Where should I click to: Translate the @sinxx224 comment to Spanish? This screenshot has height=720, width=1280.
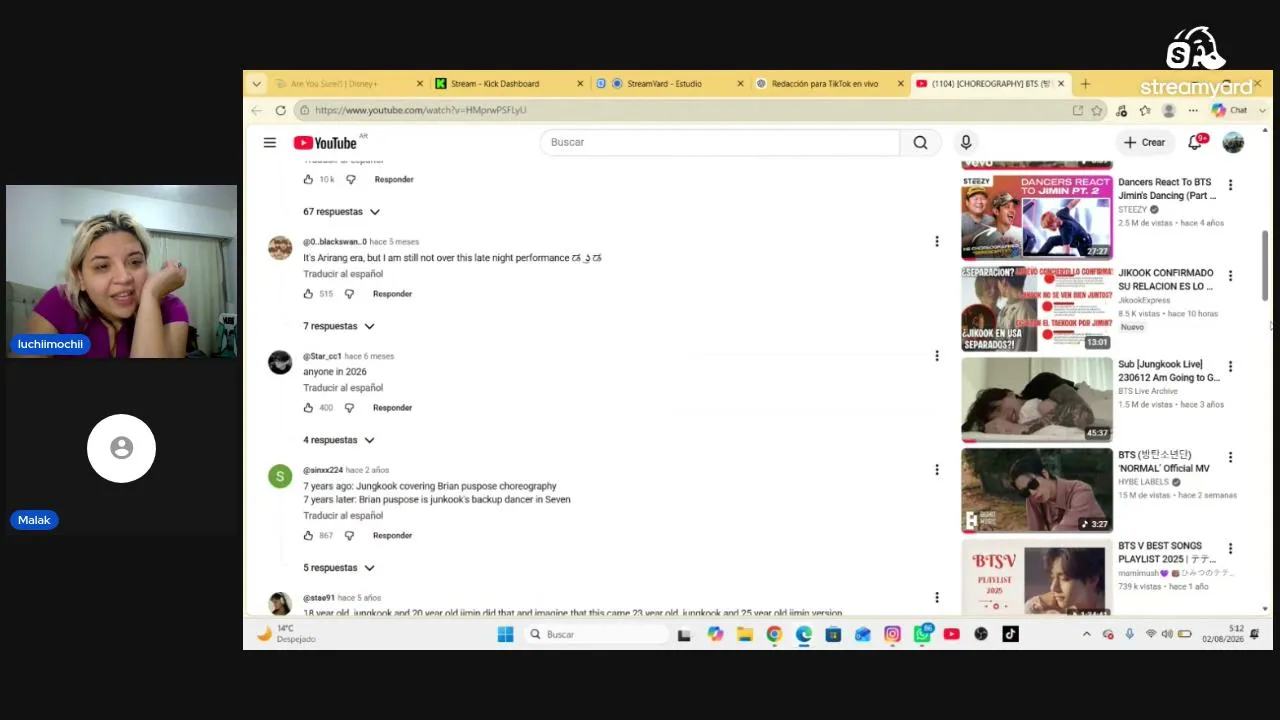343,516
